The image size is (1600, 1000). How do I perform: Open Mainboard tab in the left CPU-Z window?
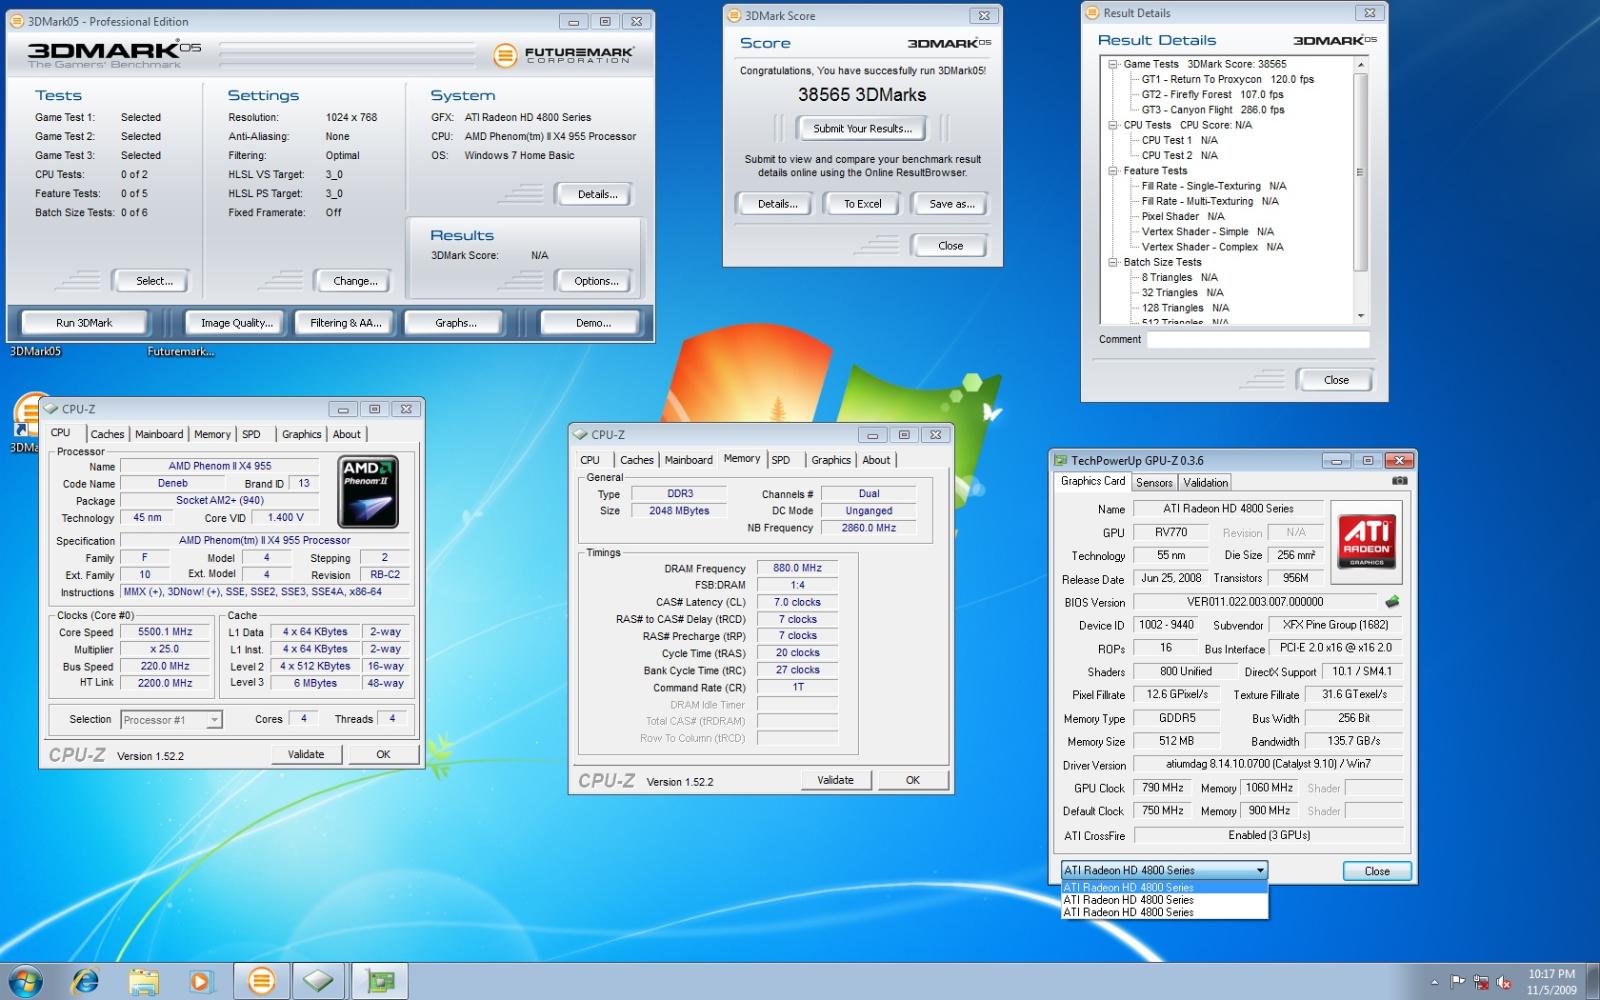click(x=159, y=434)
